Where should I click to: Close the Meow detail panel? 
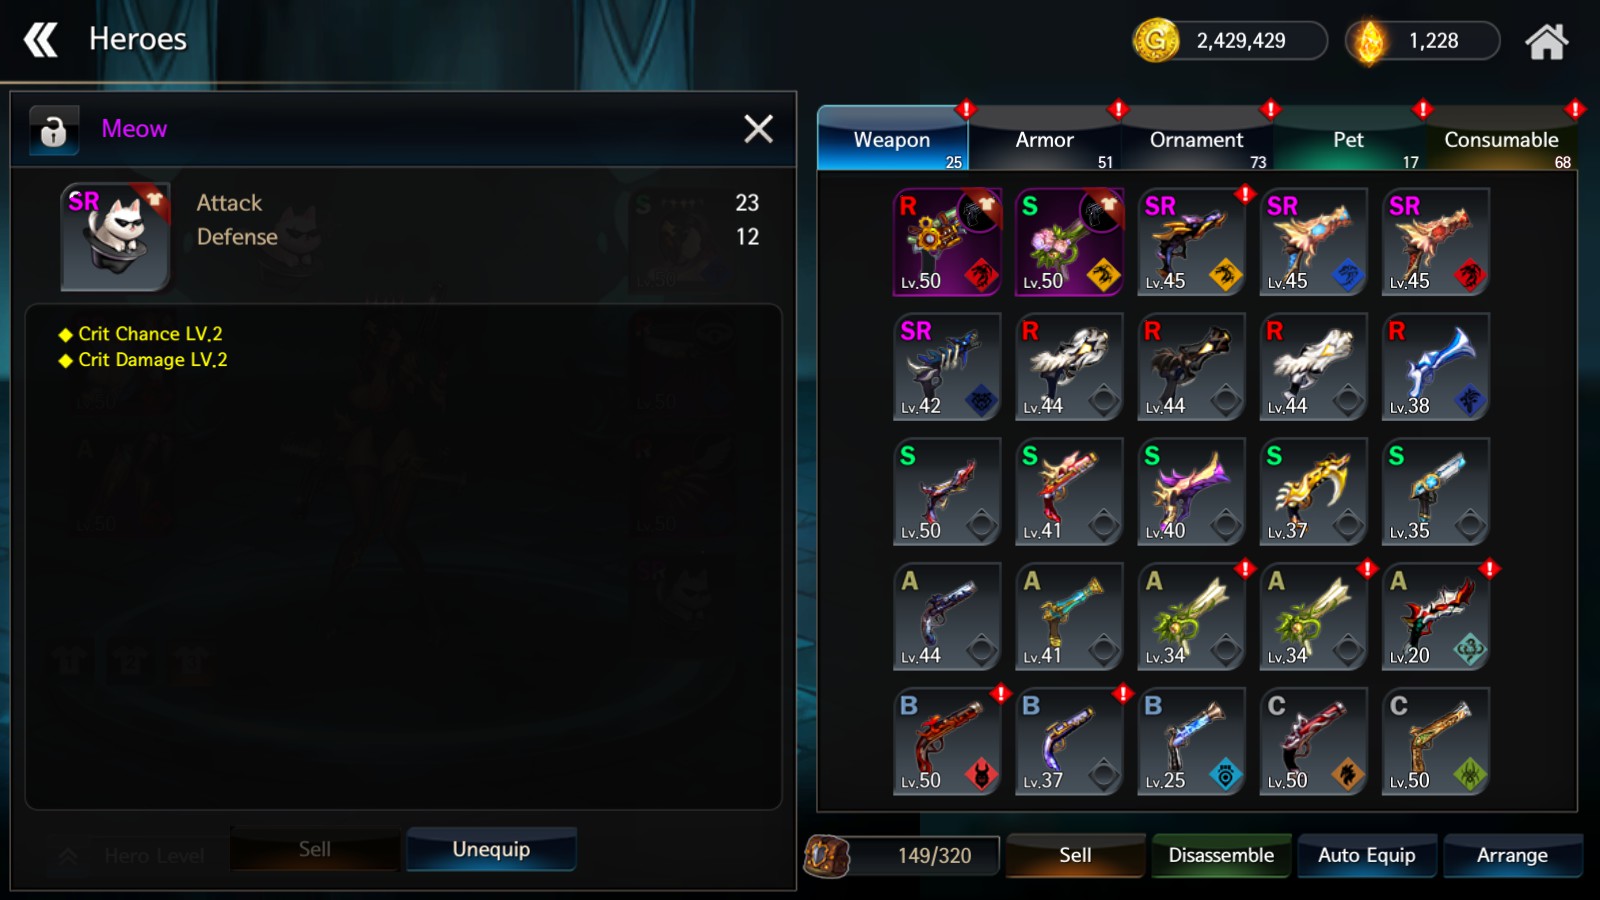tap(758, 129)
